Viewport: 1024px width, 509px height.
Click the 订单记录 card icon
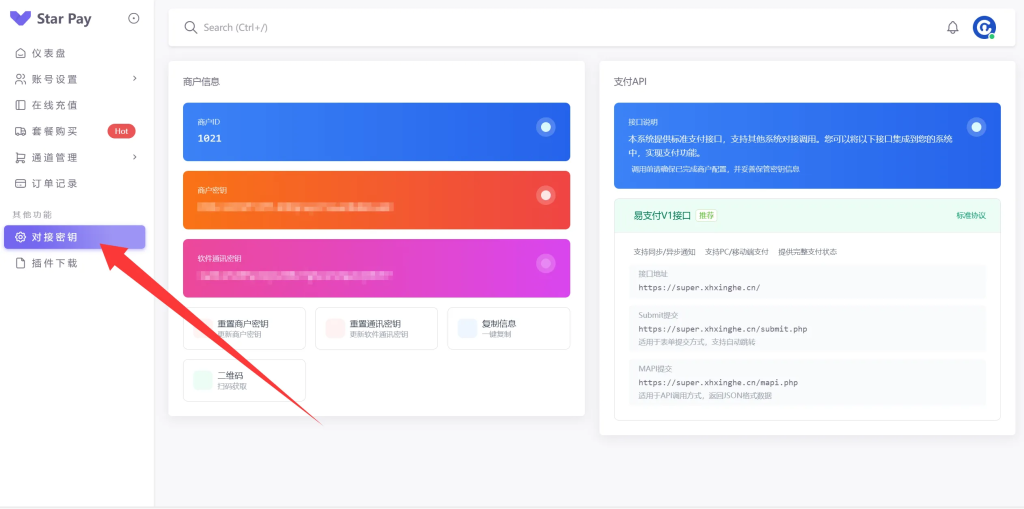21,183
